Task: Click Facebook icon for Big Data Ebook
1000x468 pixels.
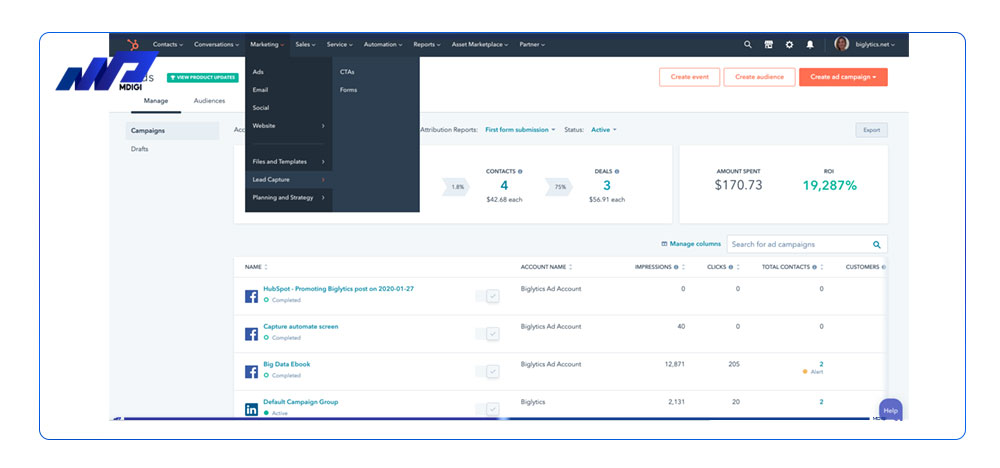Action: (x=251, y=372)
